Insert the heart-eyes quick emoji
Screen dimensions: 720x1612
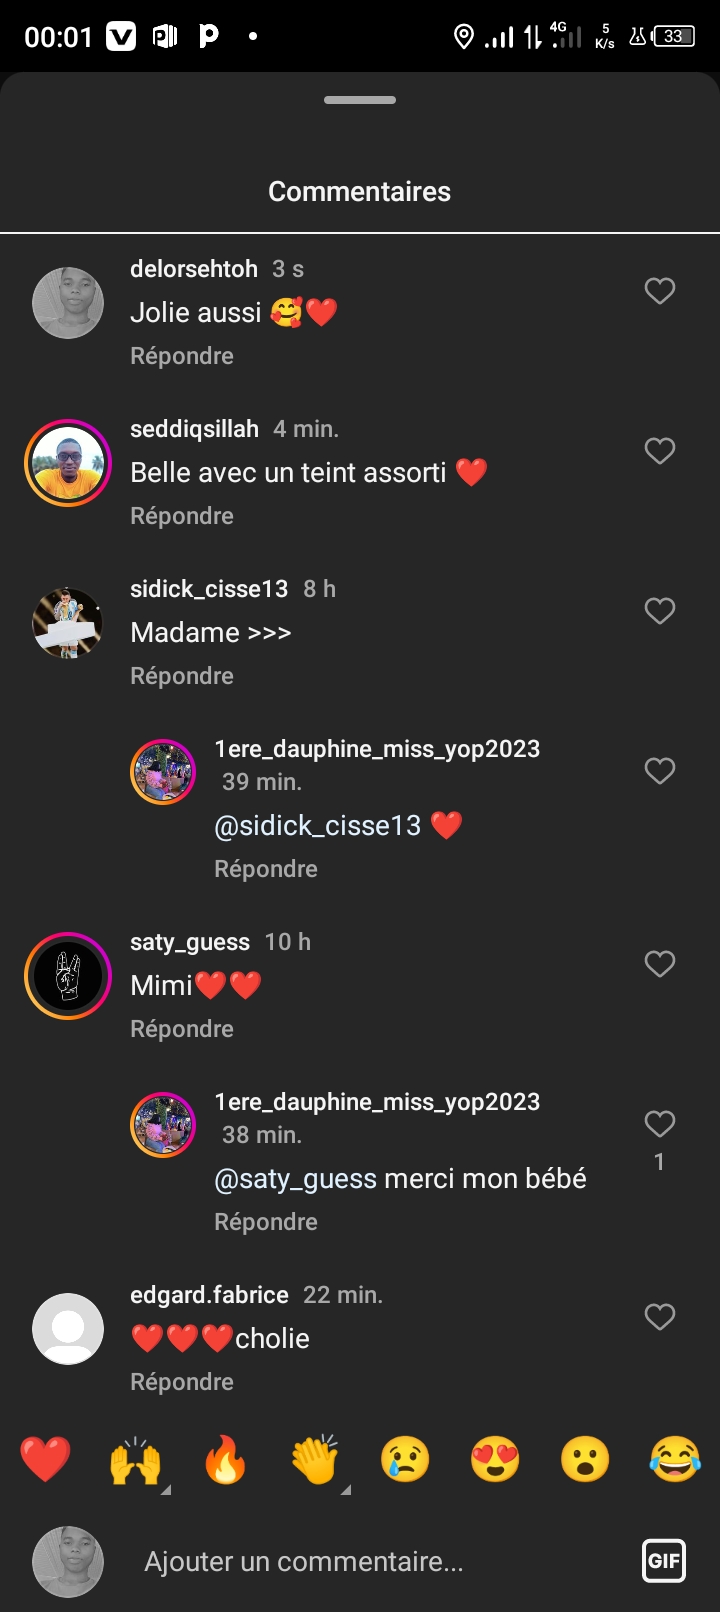[495, 1460]
